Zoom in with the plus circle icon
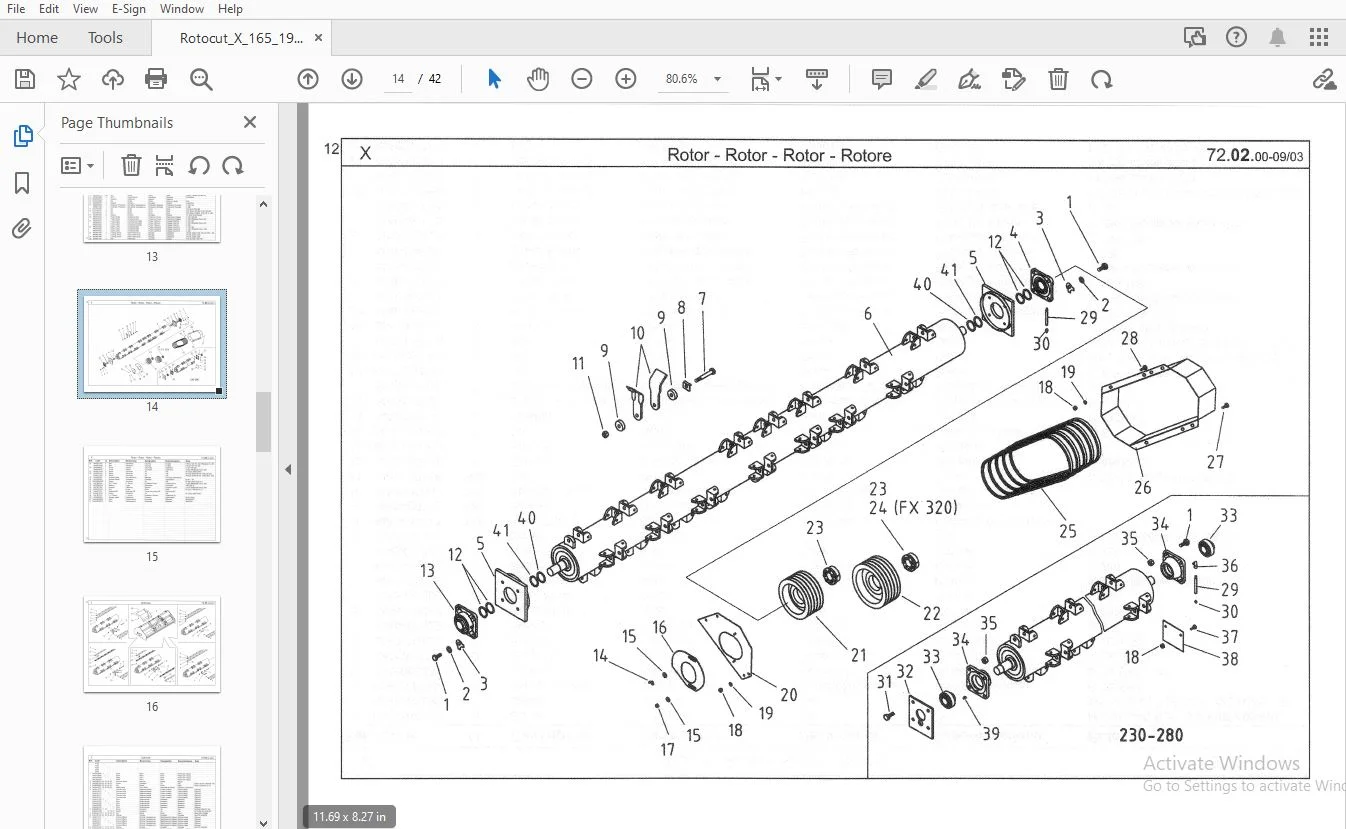 (x=626, y=79)
